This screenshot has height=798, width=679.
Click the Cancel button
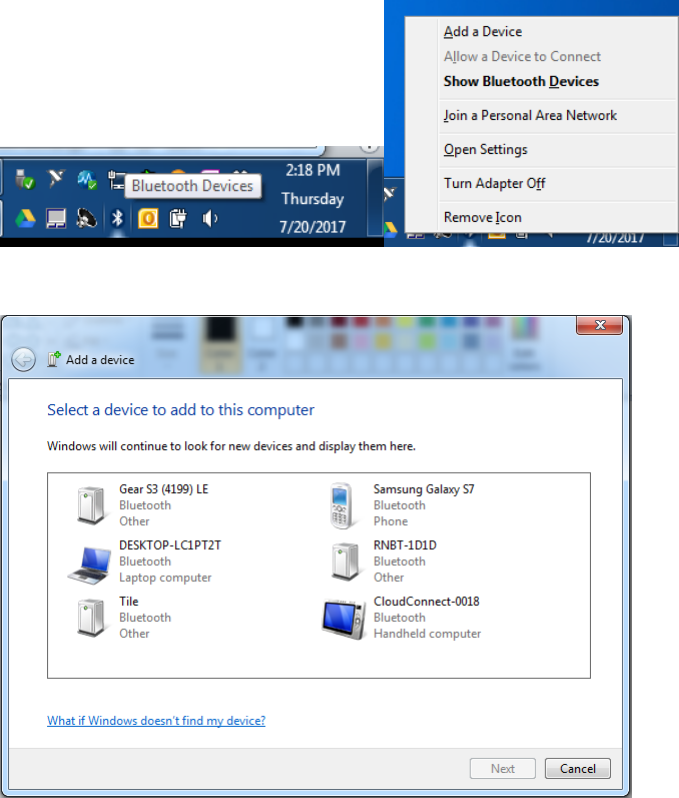click(x=578, y=768)
